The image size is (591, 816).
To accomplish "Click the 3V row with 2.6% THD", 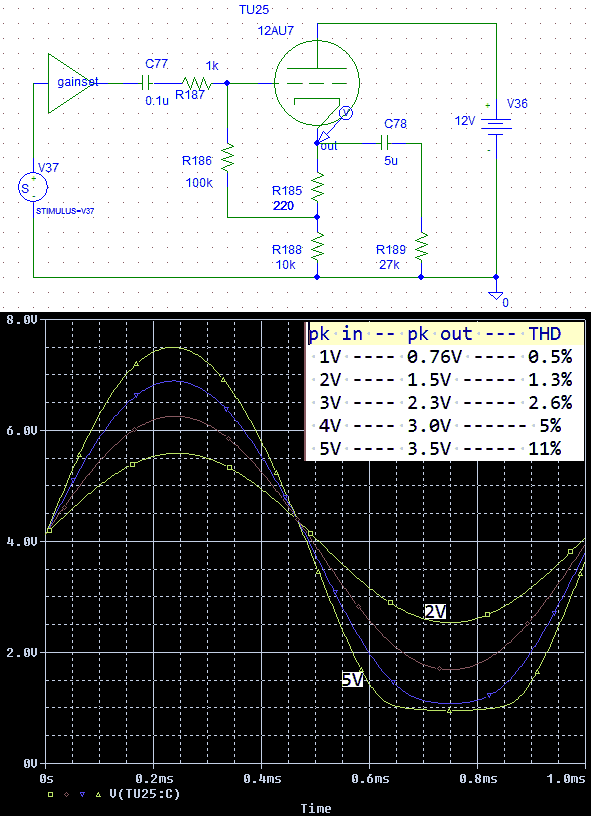I will [445, 403].
